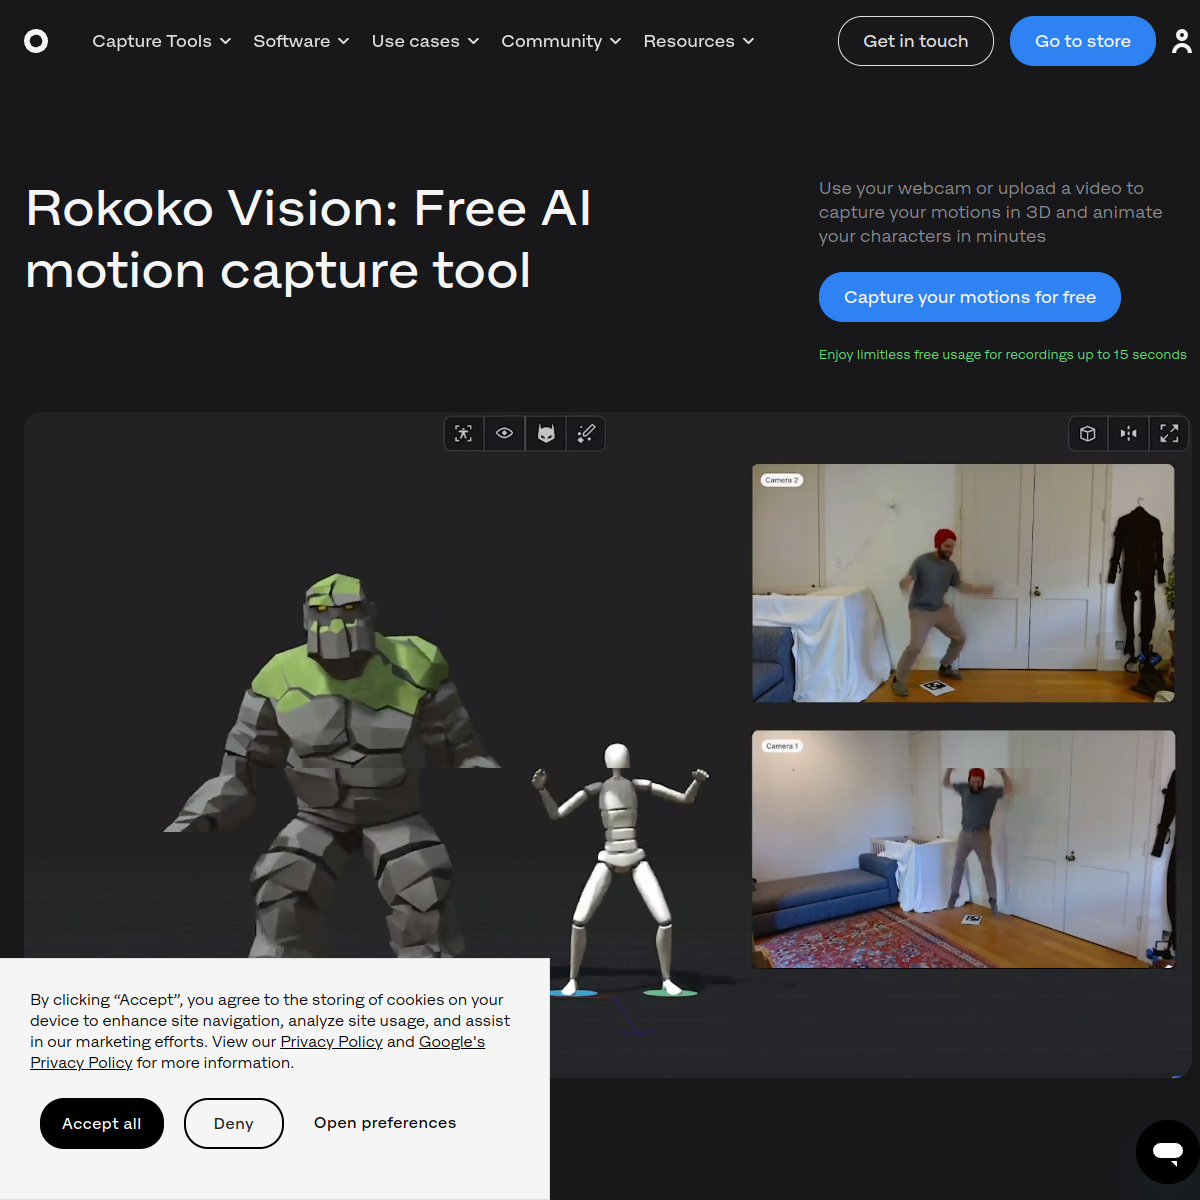Image resolution: width=1200 pixels, height=1200 pixels.
Task: Select the magic wand smoothing icon
Action: pos(586,433)
